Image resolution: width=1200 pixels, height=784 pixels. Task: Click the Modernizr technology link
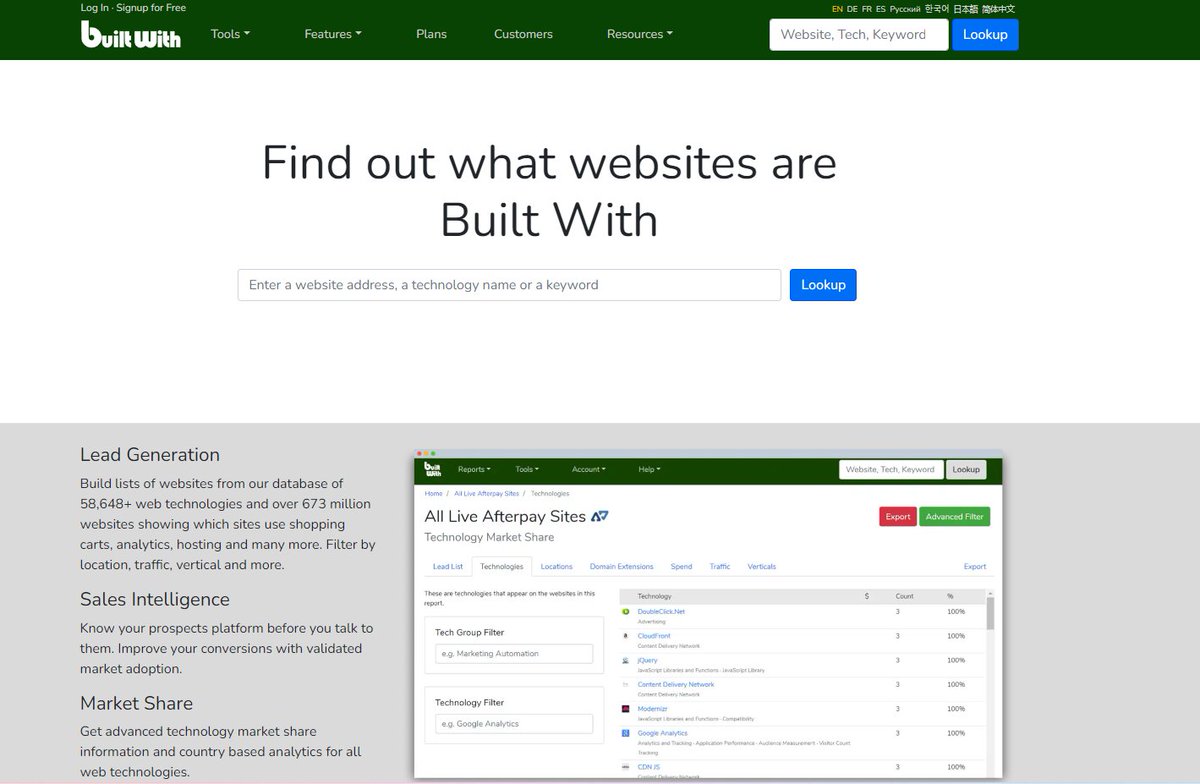click(653, 709)
